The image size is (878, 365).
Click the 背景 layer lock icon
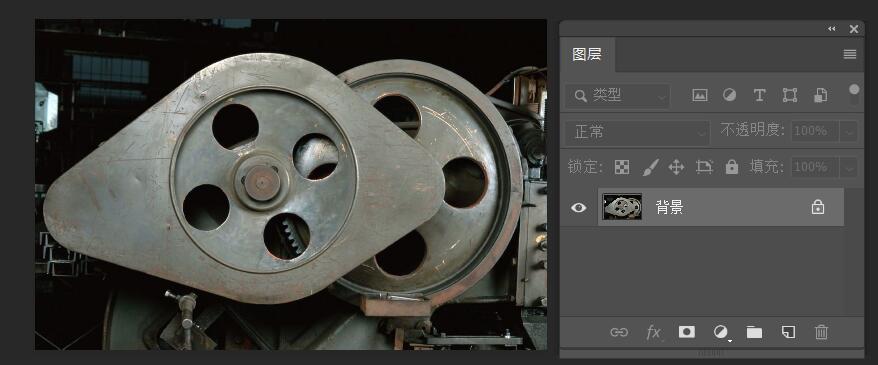(818, 207)
